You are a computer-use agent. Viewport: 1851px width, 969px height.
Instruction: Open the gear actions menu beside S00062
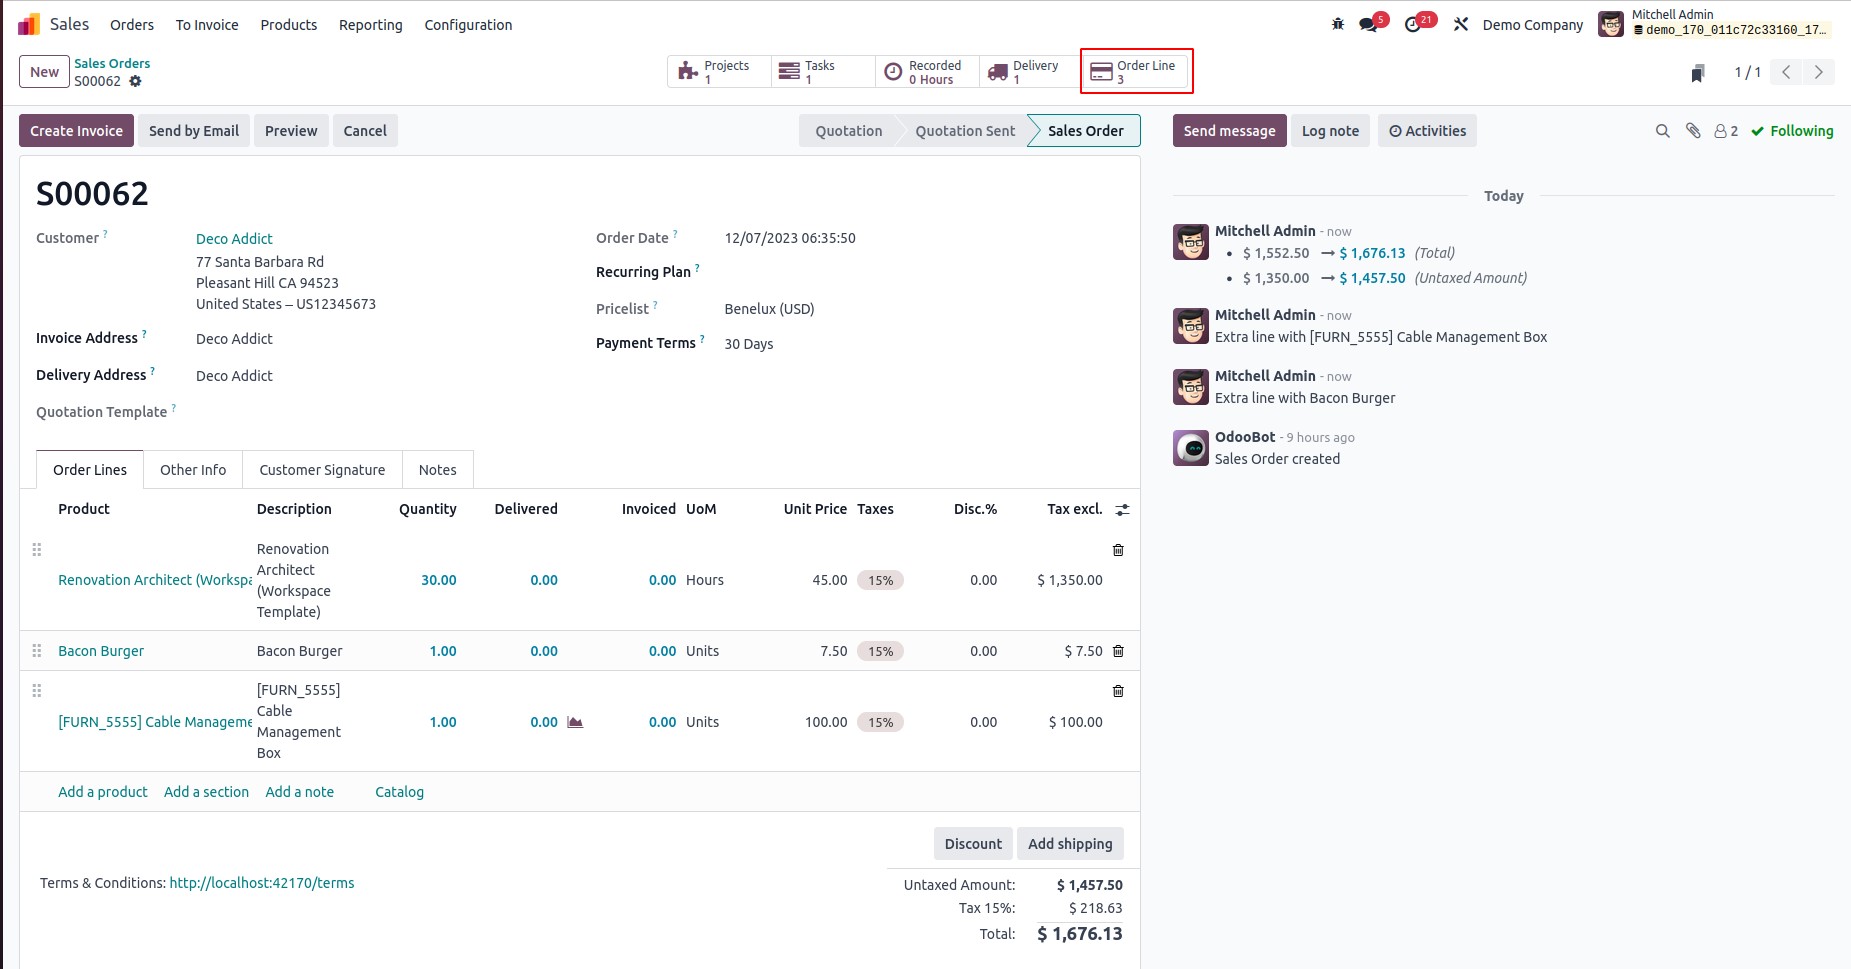coord(135,81)
